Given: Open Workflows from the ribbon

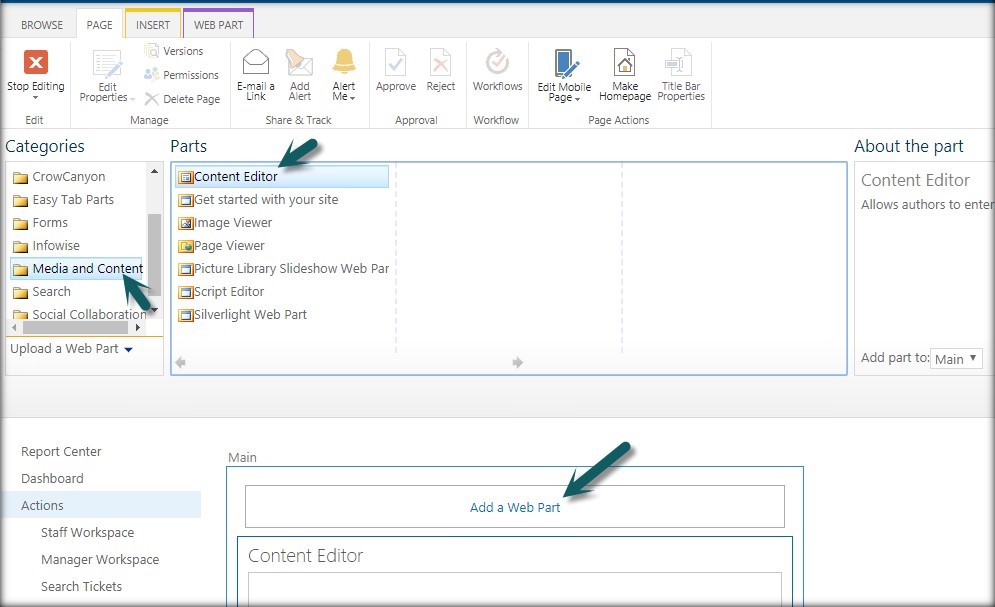Looking at the screenshot, I should [x=498, y=70].
